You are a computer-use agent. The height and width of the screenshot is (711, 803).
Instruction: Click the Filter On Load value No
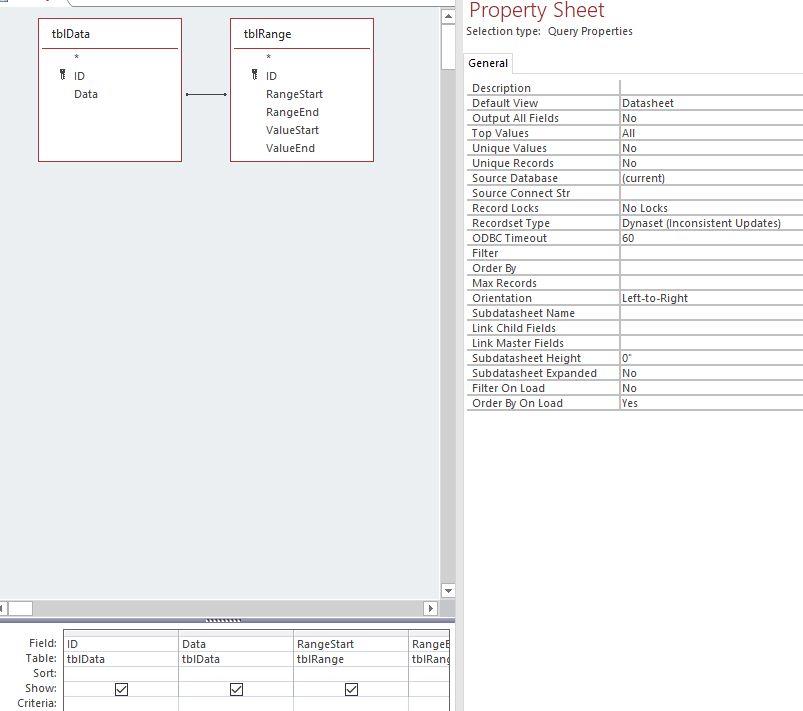tap(711, 388)
